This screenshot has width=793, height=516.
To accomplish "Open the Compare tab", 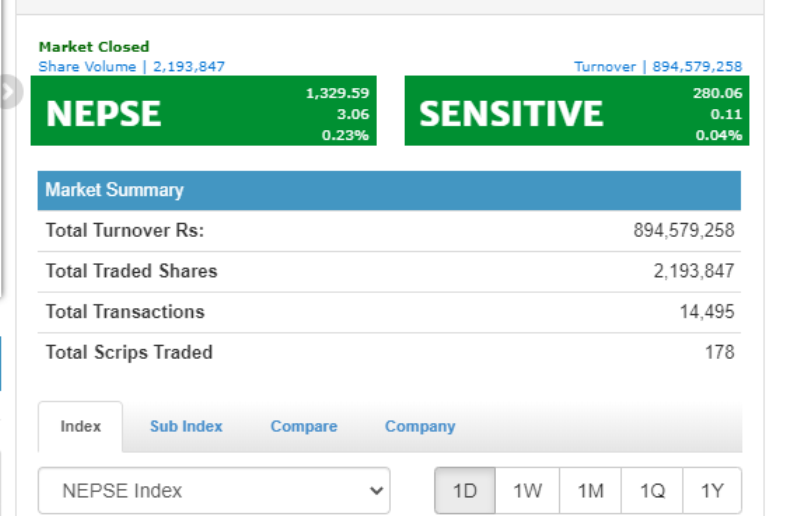I will [304, 426].
